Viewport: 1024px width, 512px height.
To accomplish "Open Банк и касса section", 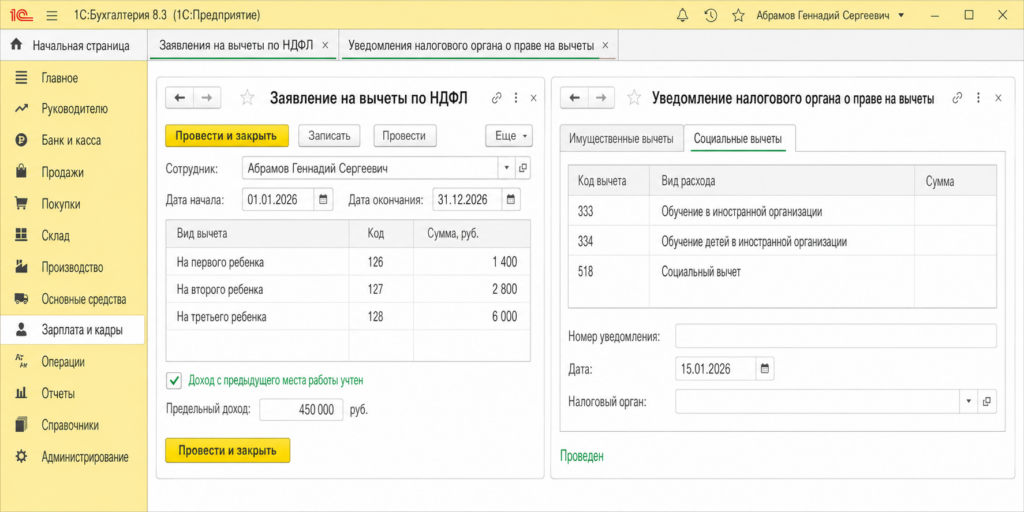I will [x=73, y=140].
